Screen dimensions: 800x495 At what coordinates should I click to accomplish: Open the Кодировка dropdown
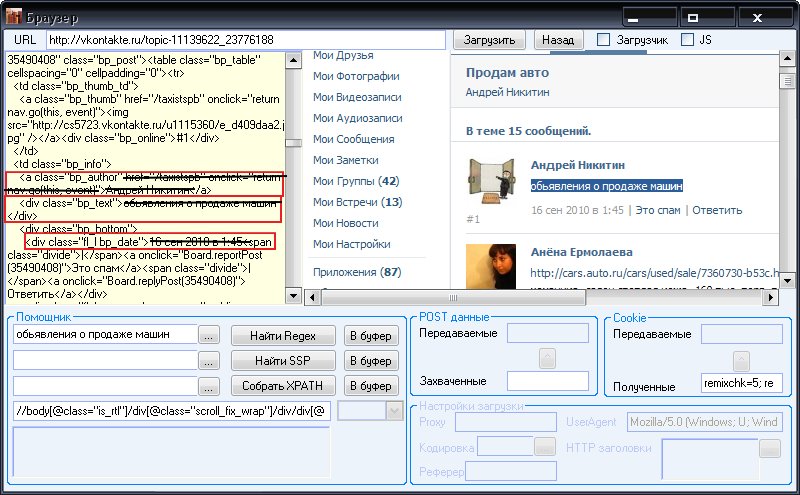click(x=545, y=447)
